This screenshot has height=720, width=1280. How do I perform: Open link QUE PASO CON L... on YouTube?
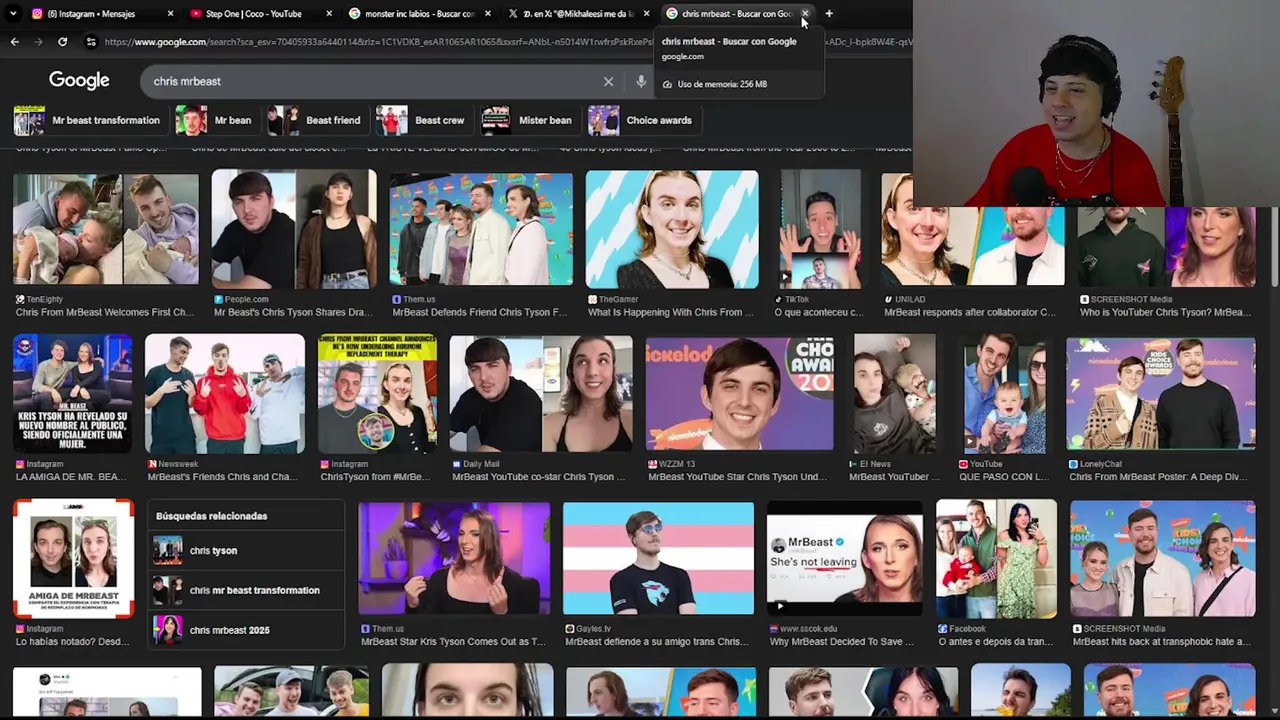pos(1003,477)
